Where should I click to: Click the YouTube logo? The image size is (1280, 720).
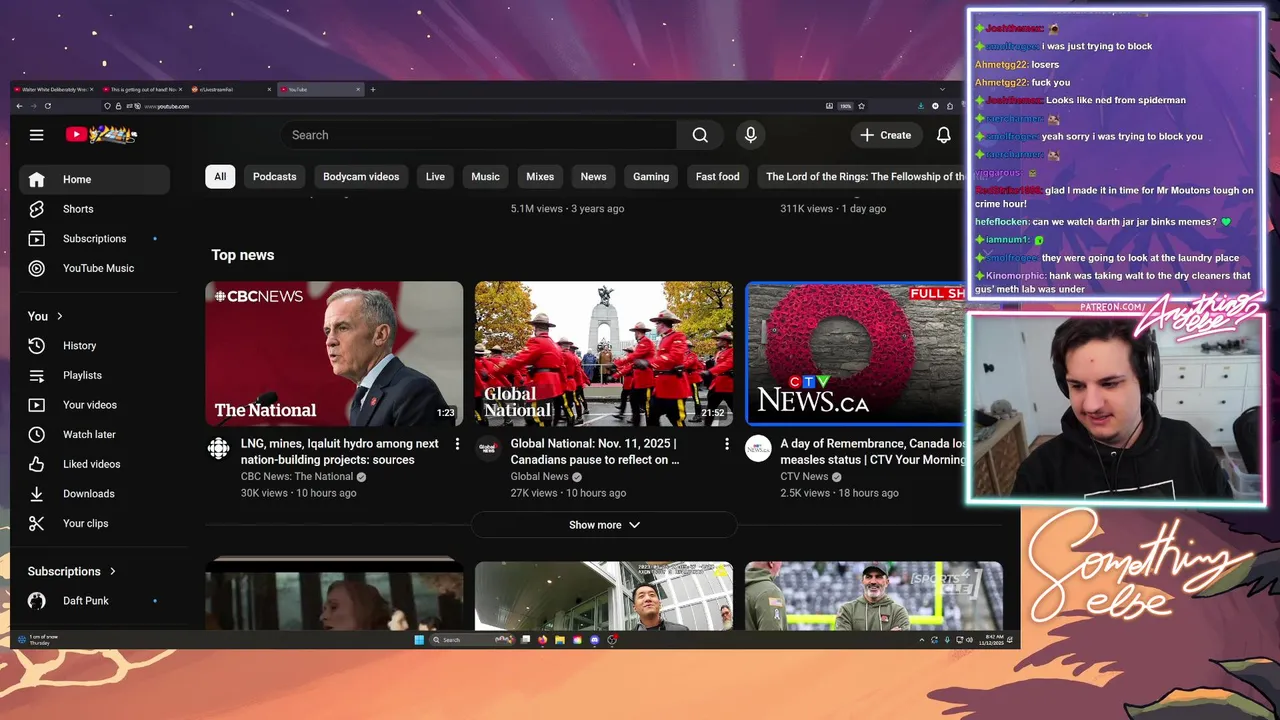101,134
